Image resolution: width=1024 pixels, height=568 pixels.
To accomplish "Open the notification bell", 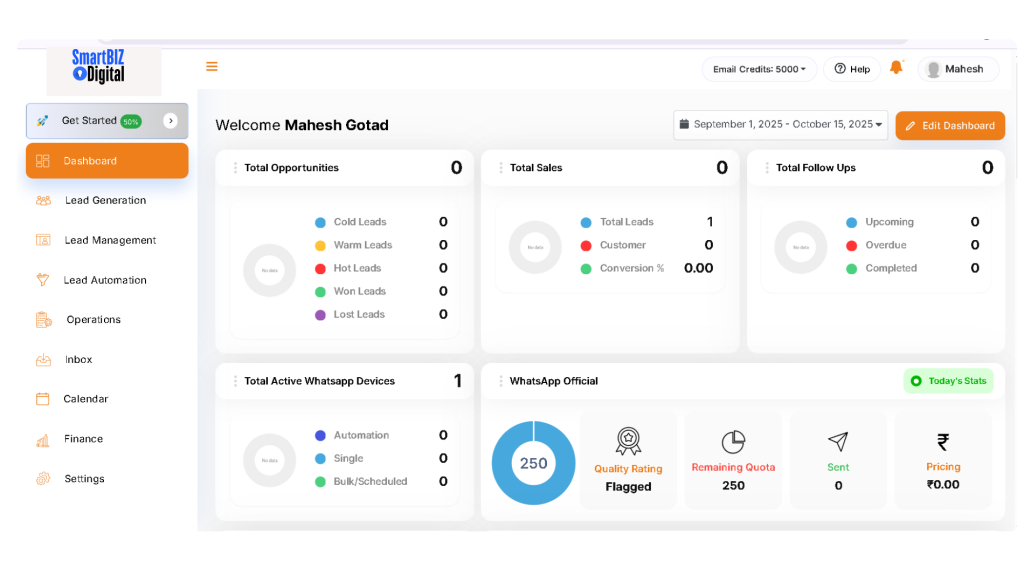I will tap(896, 68).
